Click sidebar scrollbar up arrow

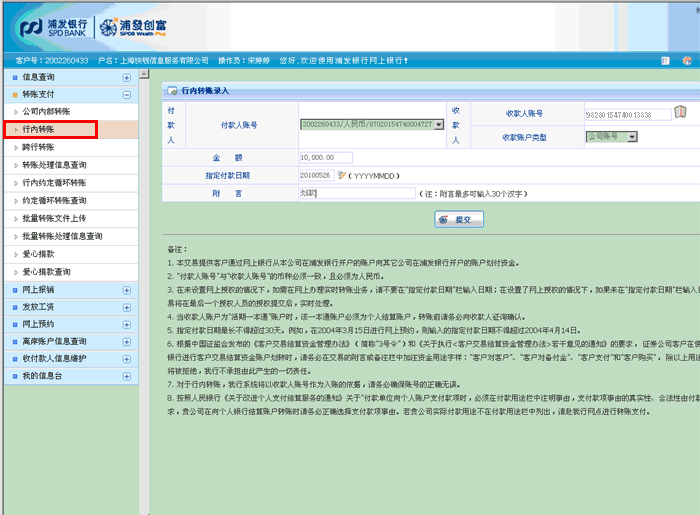[144, 74]
